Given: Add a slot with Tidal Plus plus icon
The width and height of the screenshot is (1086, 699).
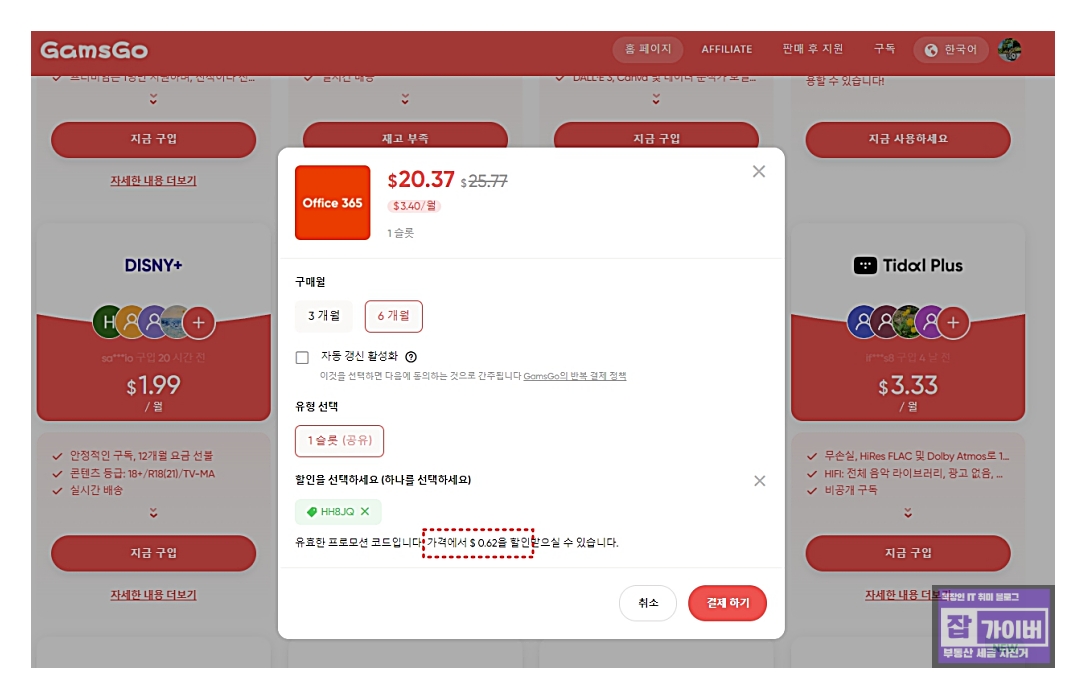Looking at the screenshot, I should 953,322.
